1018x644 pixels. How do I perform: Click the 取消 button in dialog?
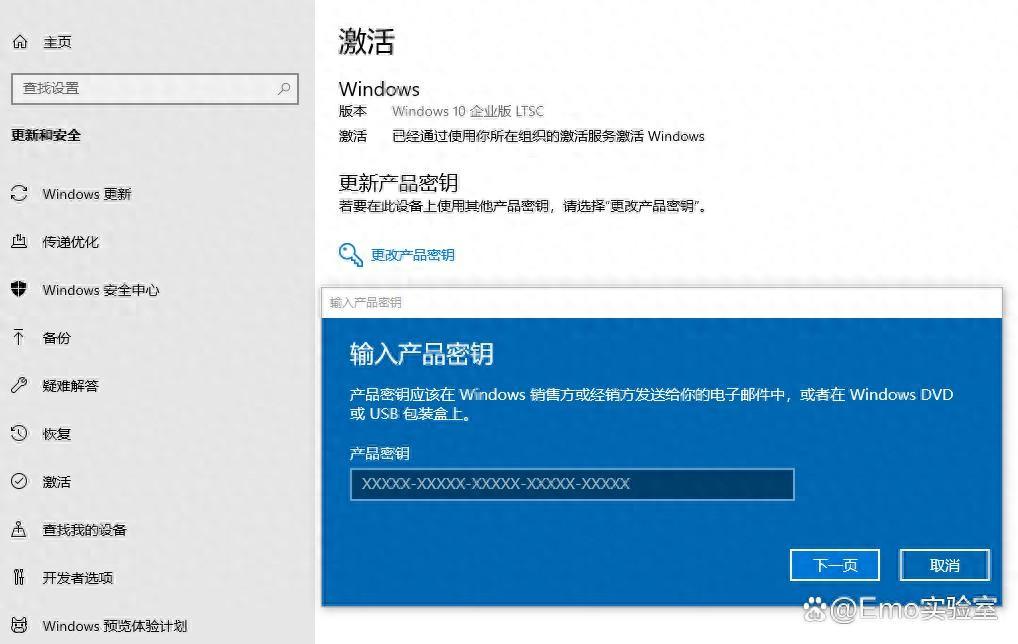(945, 565)
